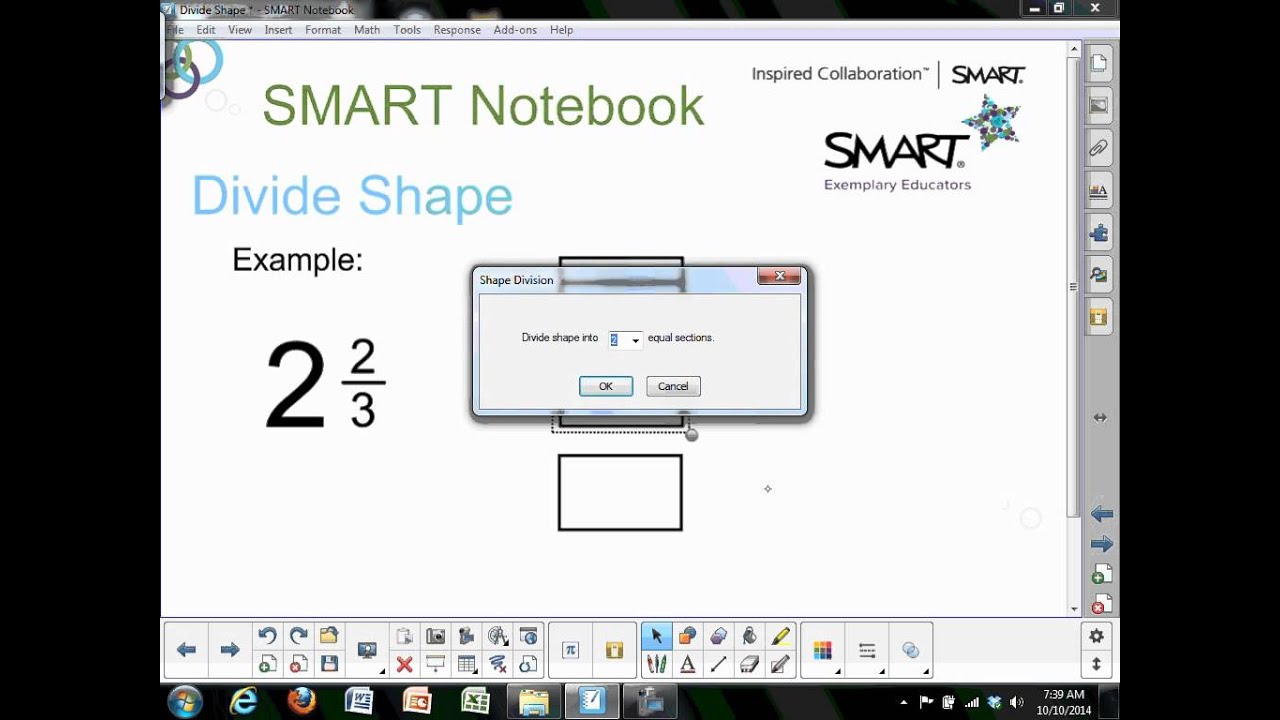Click the Open File folder icon

(x=329, y=636)
